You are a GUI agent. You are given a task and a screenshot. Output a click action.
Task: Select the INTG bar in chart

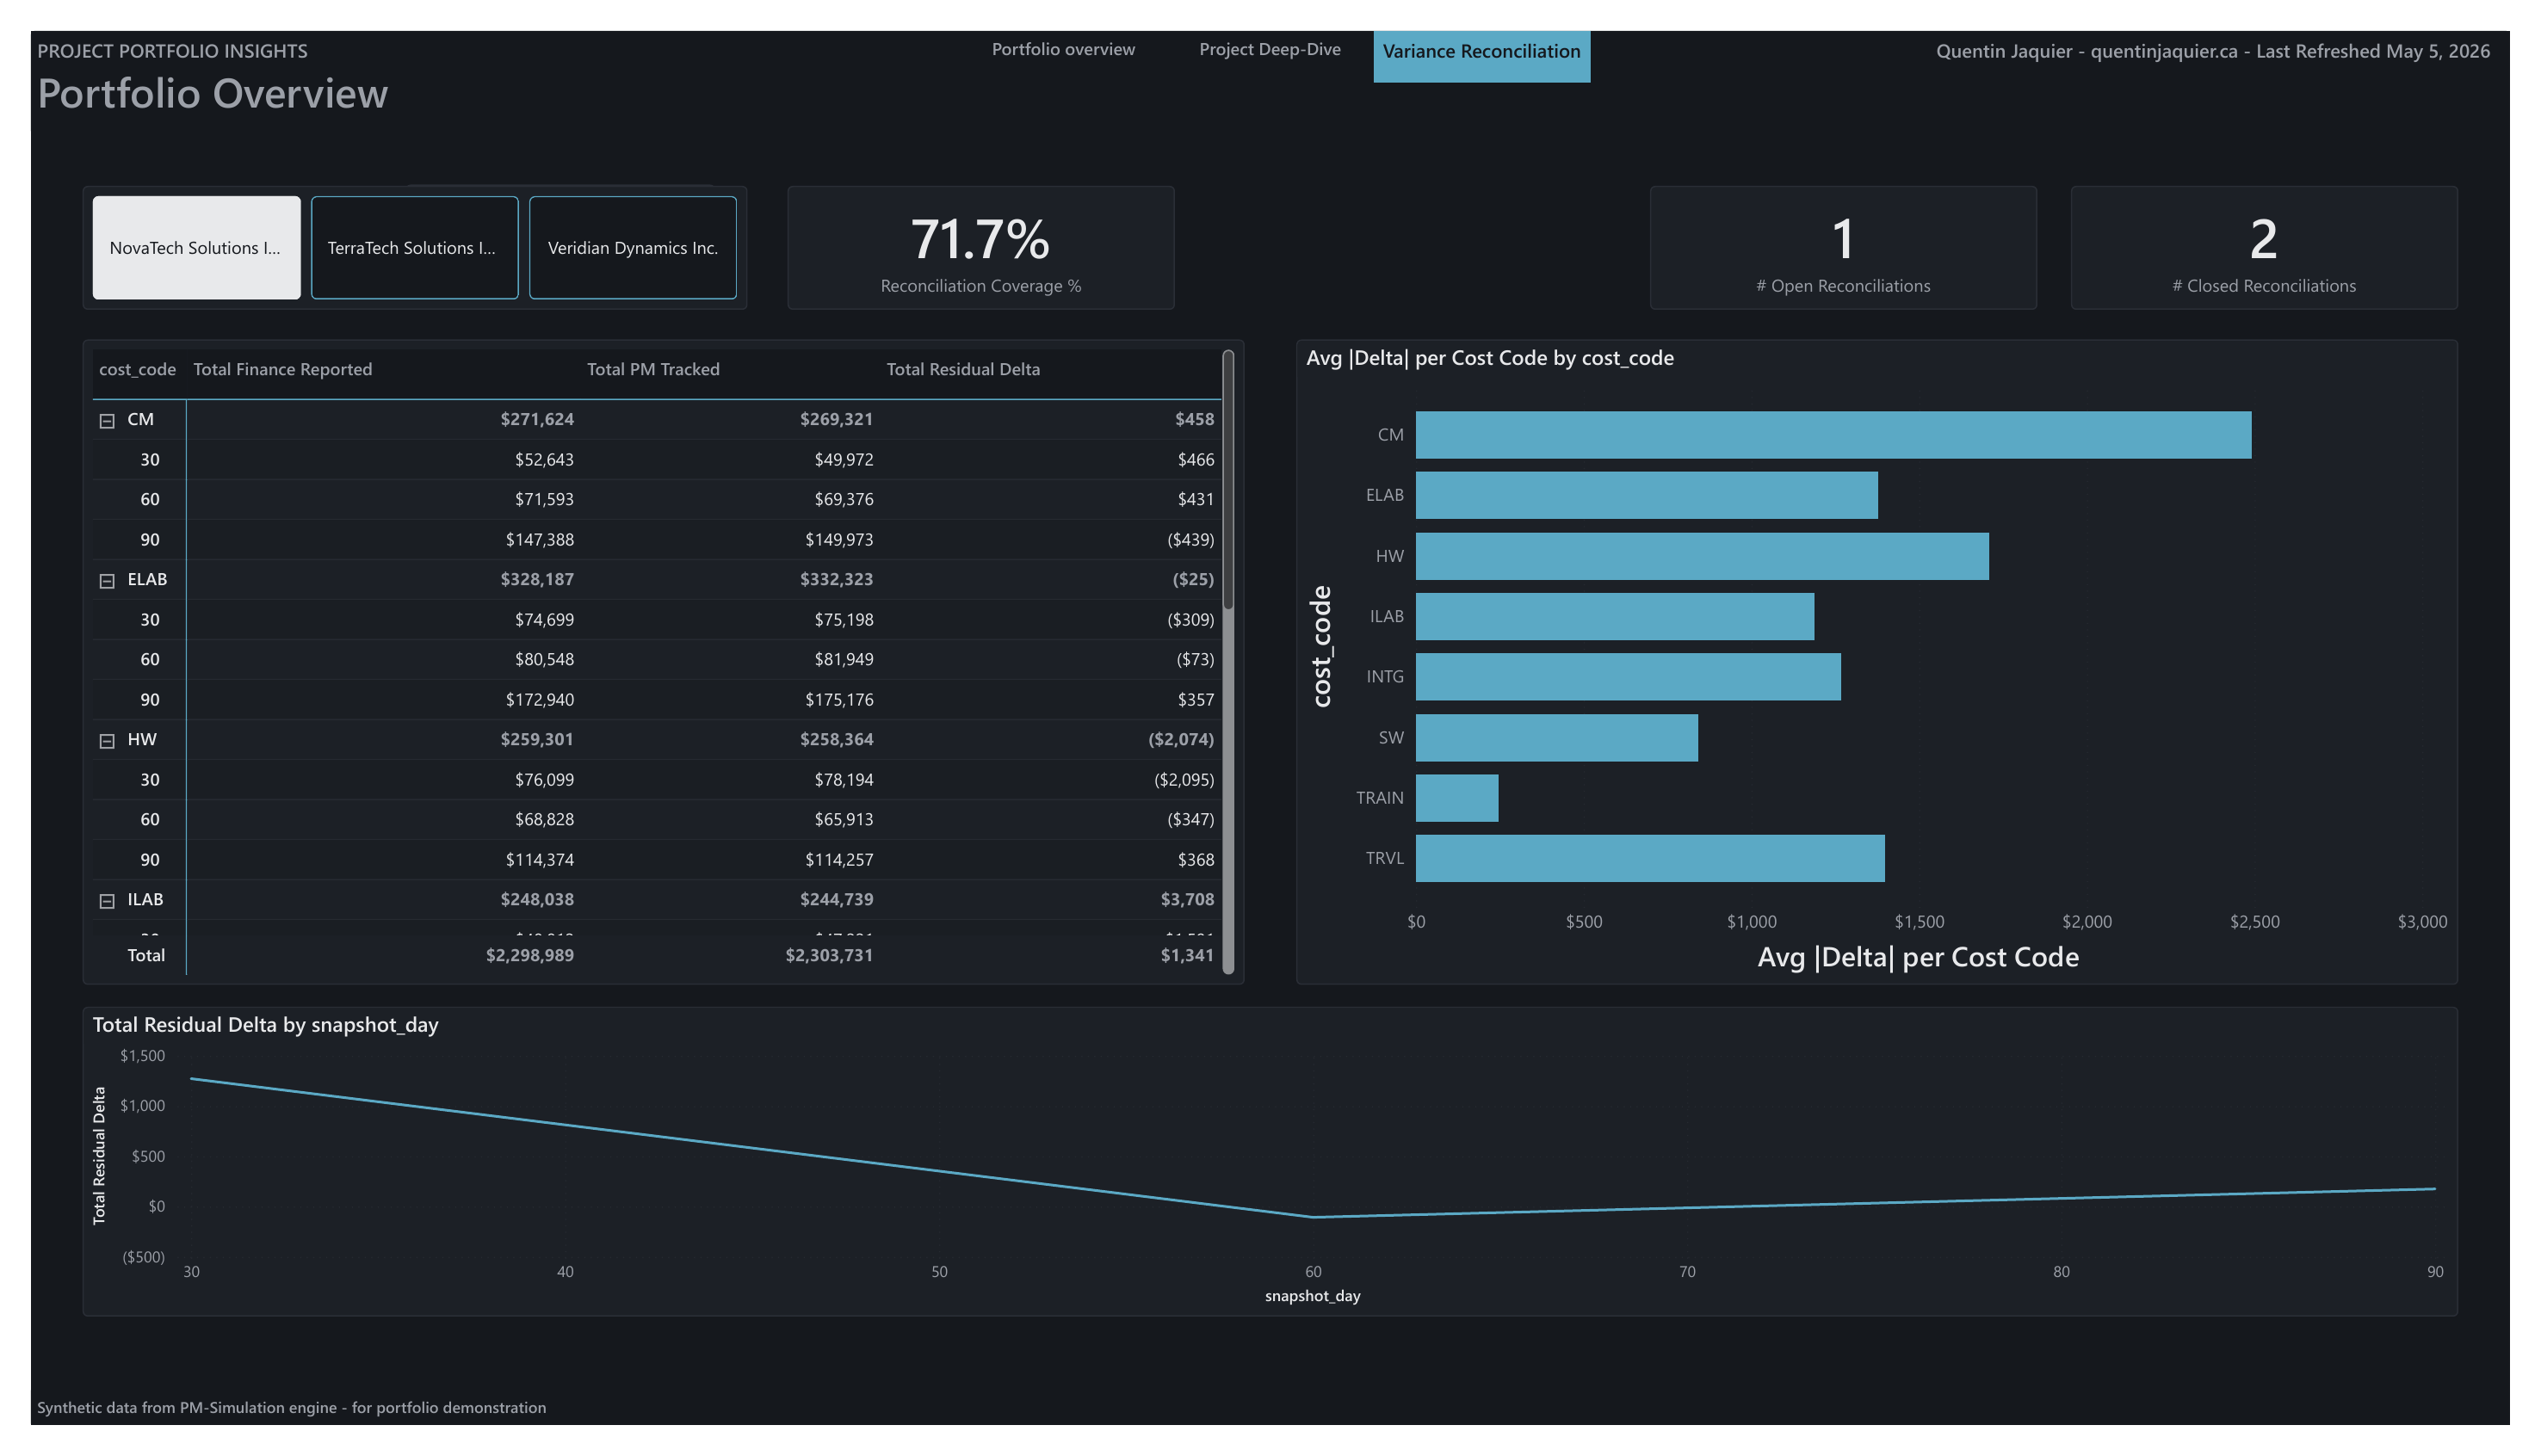tap(1628, 677)
